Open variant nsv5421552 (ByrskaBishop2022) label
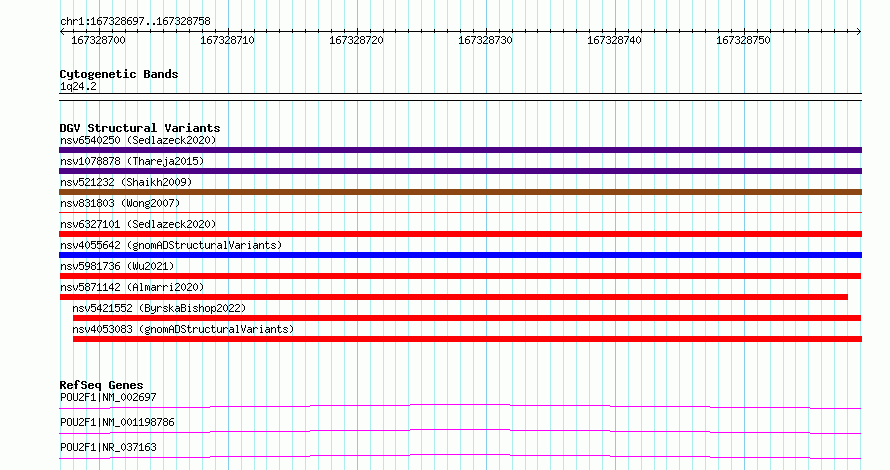Image resolution: width=890 pixels, height=470 pixels. pos(159,308)
